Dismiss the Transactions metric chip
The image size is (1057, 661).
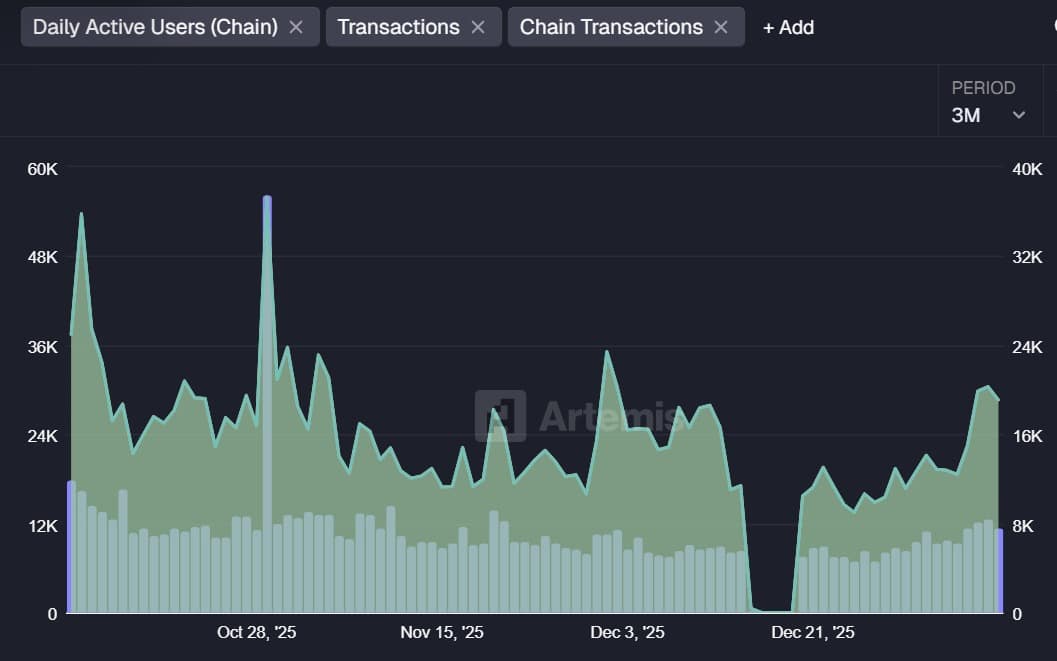click(x=478, y=27)
